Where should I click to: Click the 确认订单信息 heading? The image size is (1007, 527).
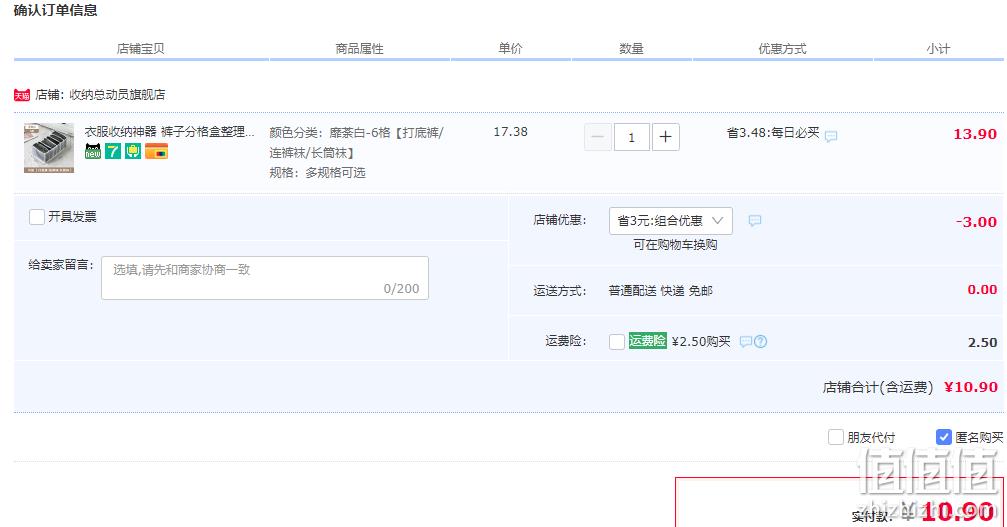coord(55,10)
